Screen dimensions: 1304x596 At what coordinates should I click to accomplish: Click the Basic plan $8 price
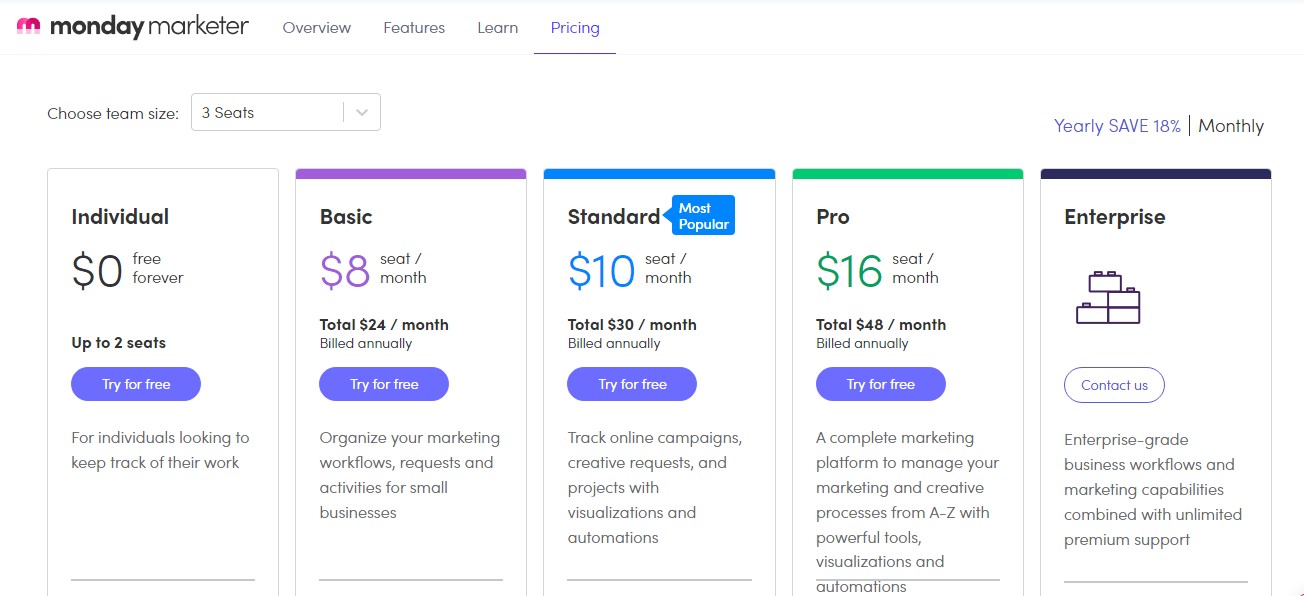[345, 271]
